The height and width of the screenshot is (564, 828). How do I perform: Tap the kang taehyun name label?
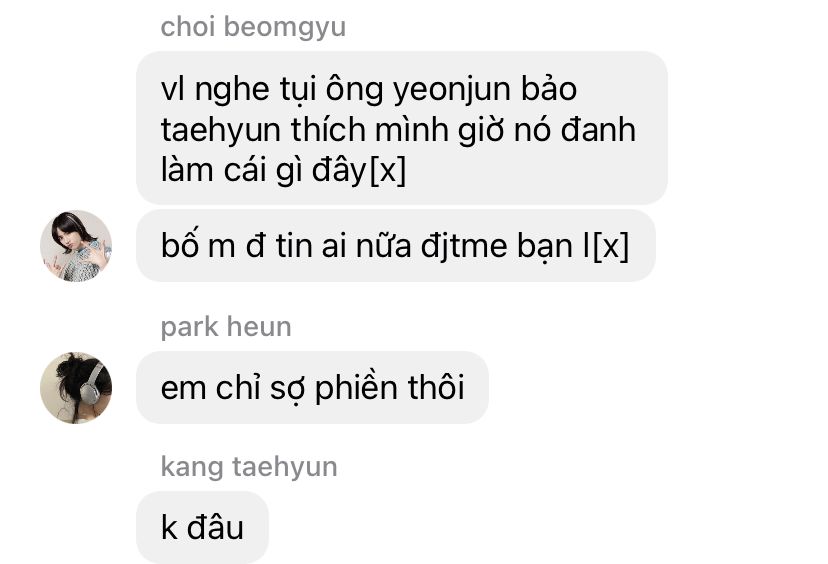click(249, 467)
